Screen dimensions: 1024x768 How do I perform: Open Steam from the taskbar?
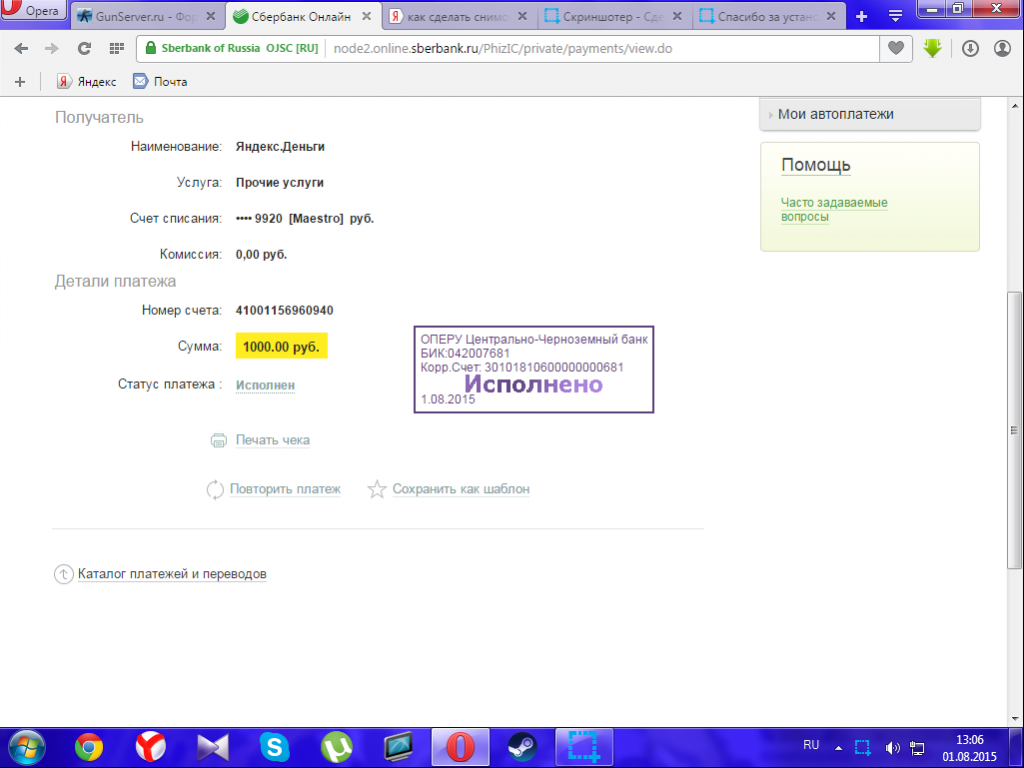click(x=521, y=746)
